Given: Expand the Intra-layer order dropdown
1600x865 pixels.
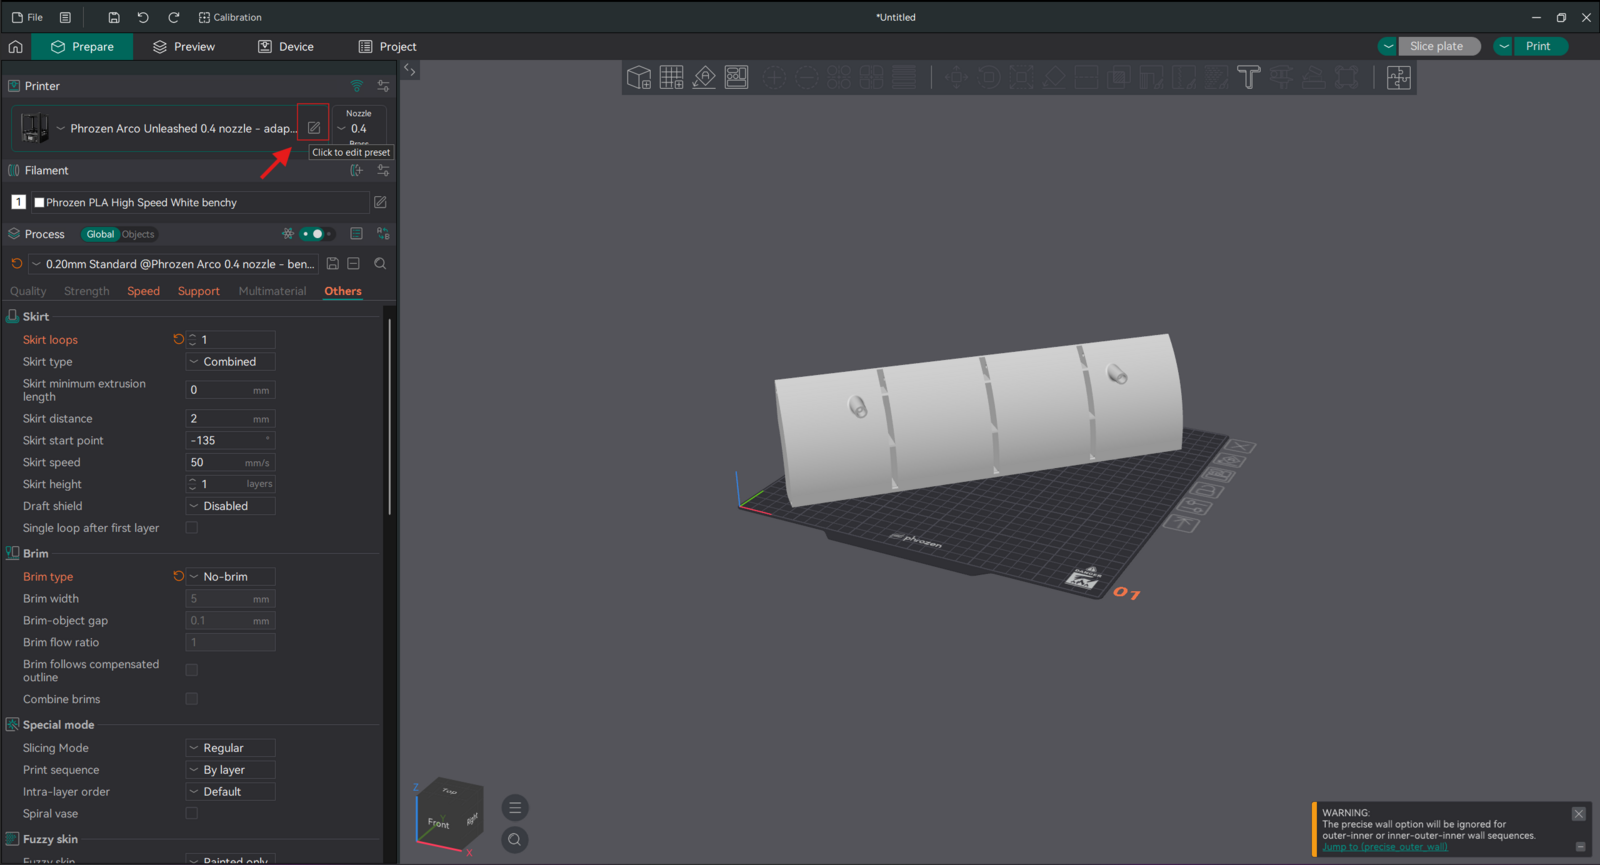Looking at the screenshot, I should click(x=230, y=792).
